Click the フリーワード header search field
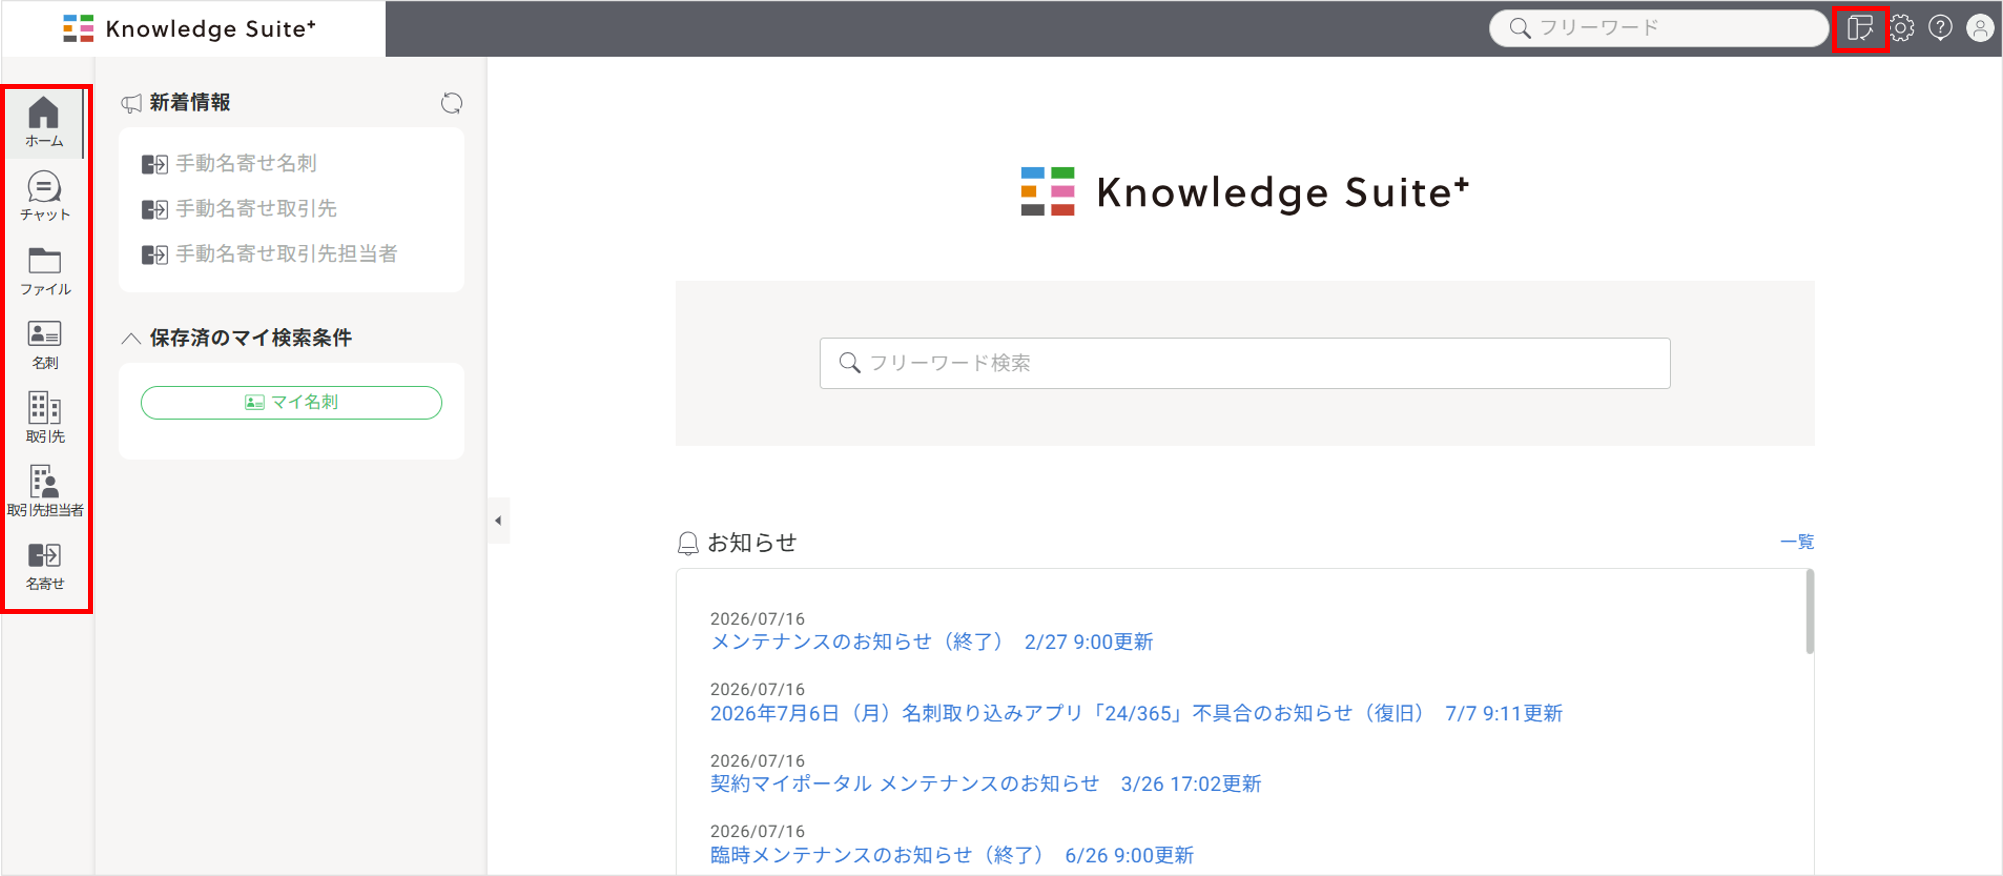This screenshot has height=876, width=2003. click(x=1659, y=28)
